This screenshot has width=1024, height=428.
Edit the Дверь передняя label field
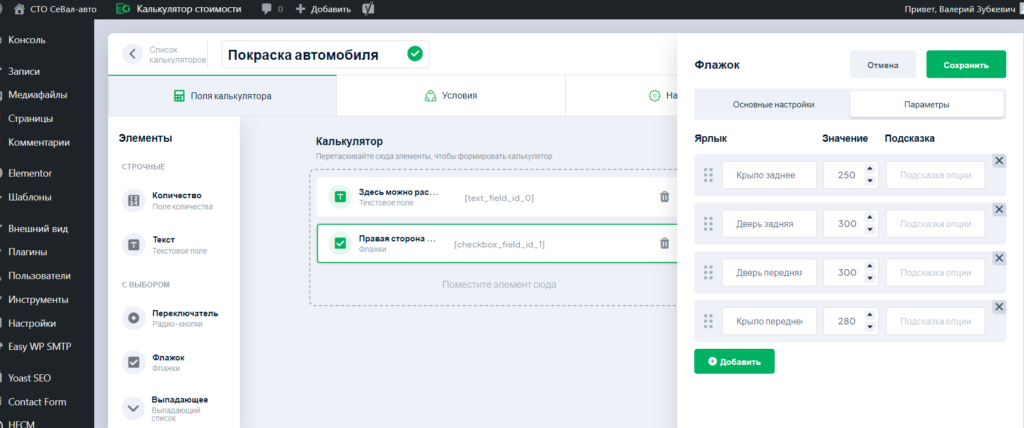(769, 272)
